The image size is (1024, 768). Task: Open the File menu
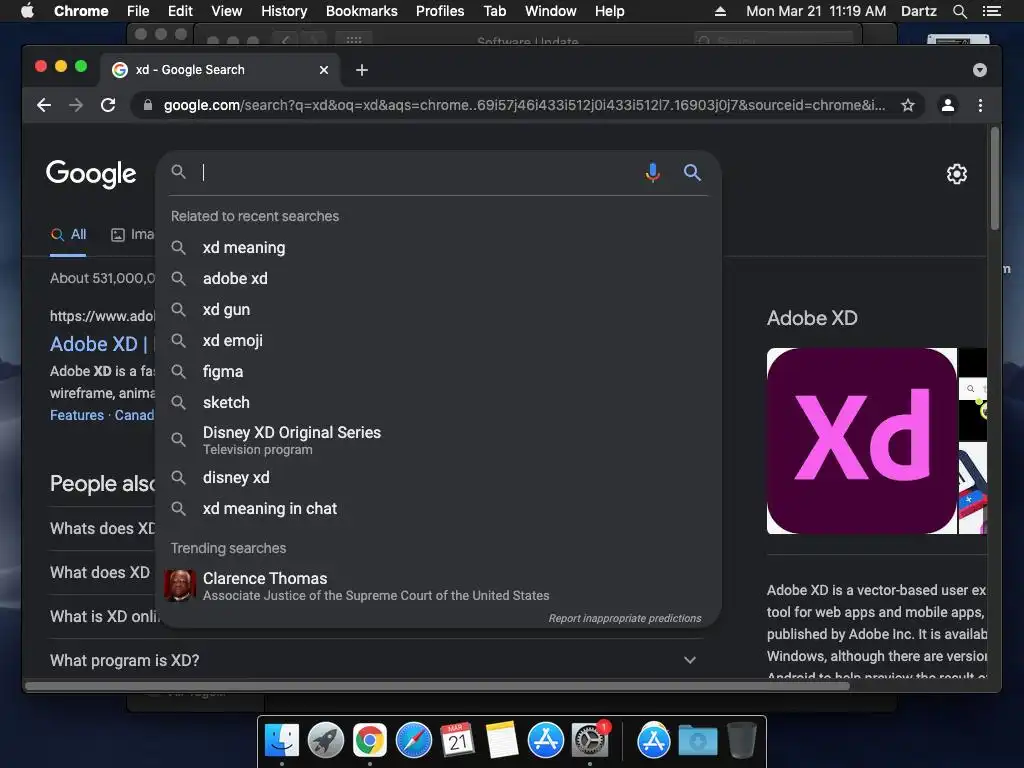pyautogui.click(x=138, y=11)
